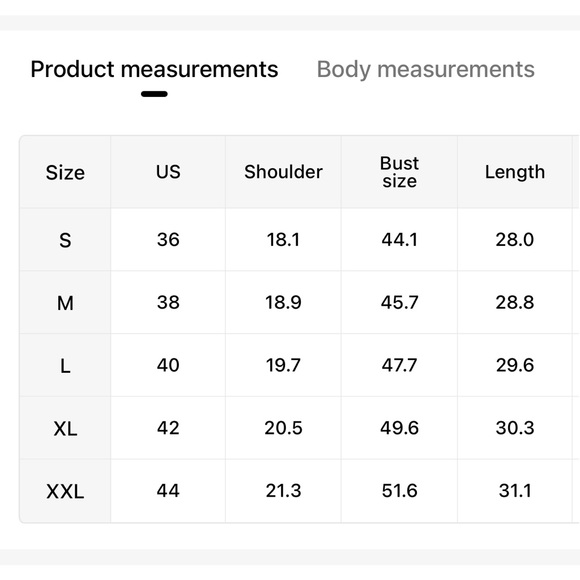Click the bust size 51.6 cell
580x580 pixels.
click(x=399, y=491)
